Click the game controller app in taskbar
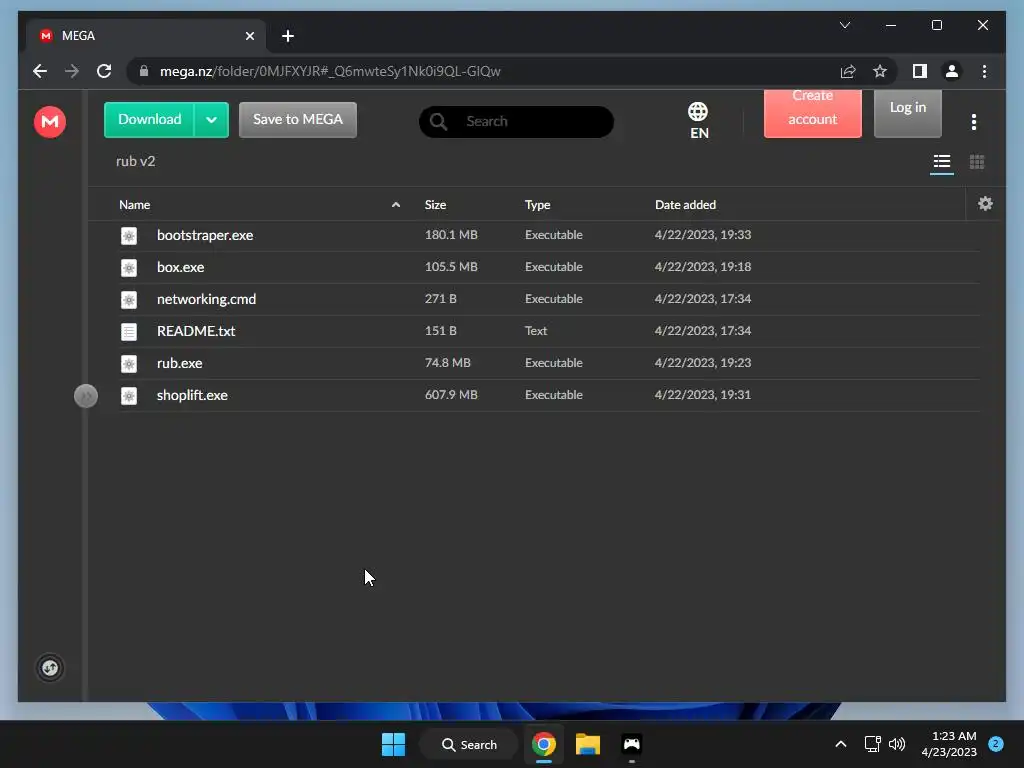Viewport: 1024px width, 768px height. pyautogui.click(x=632, y=744)
